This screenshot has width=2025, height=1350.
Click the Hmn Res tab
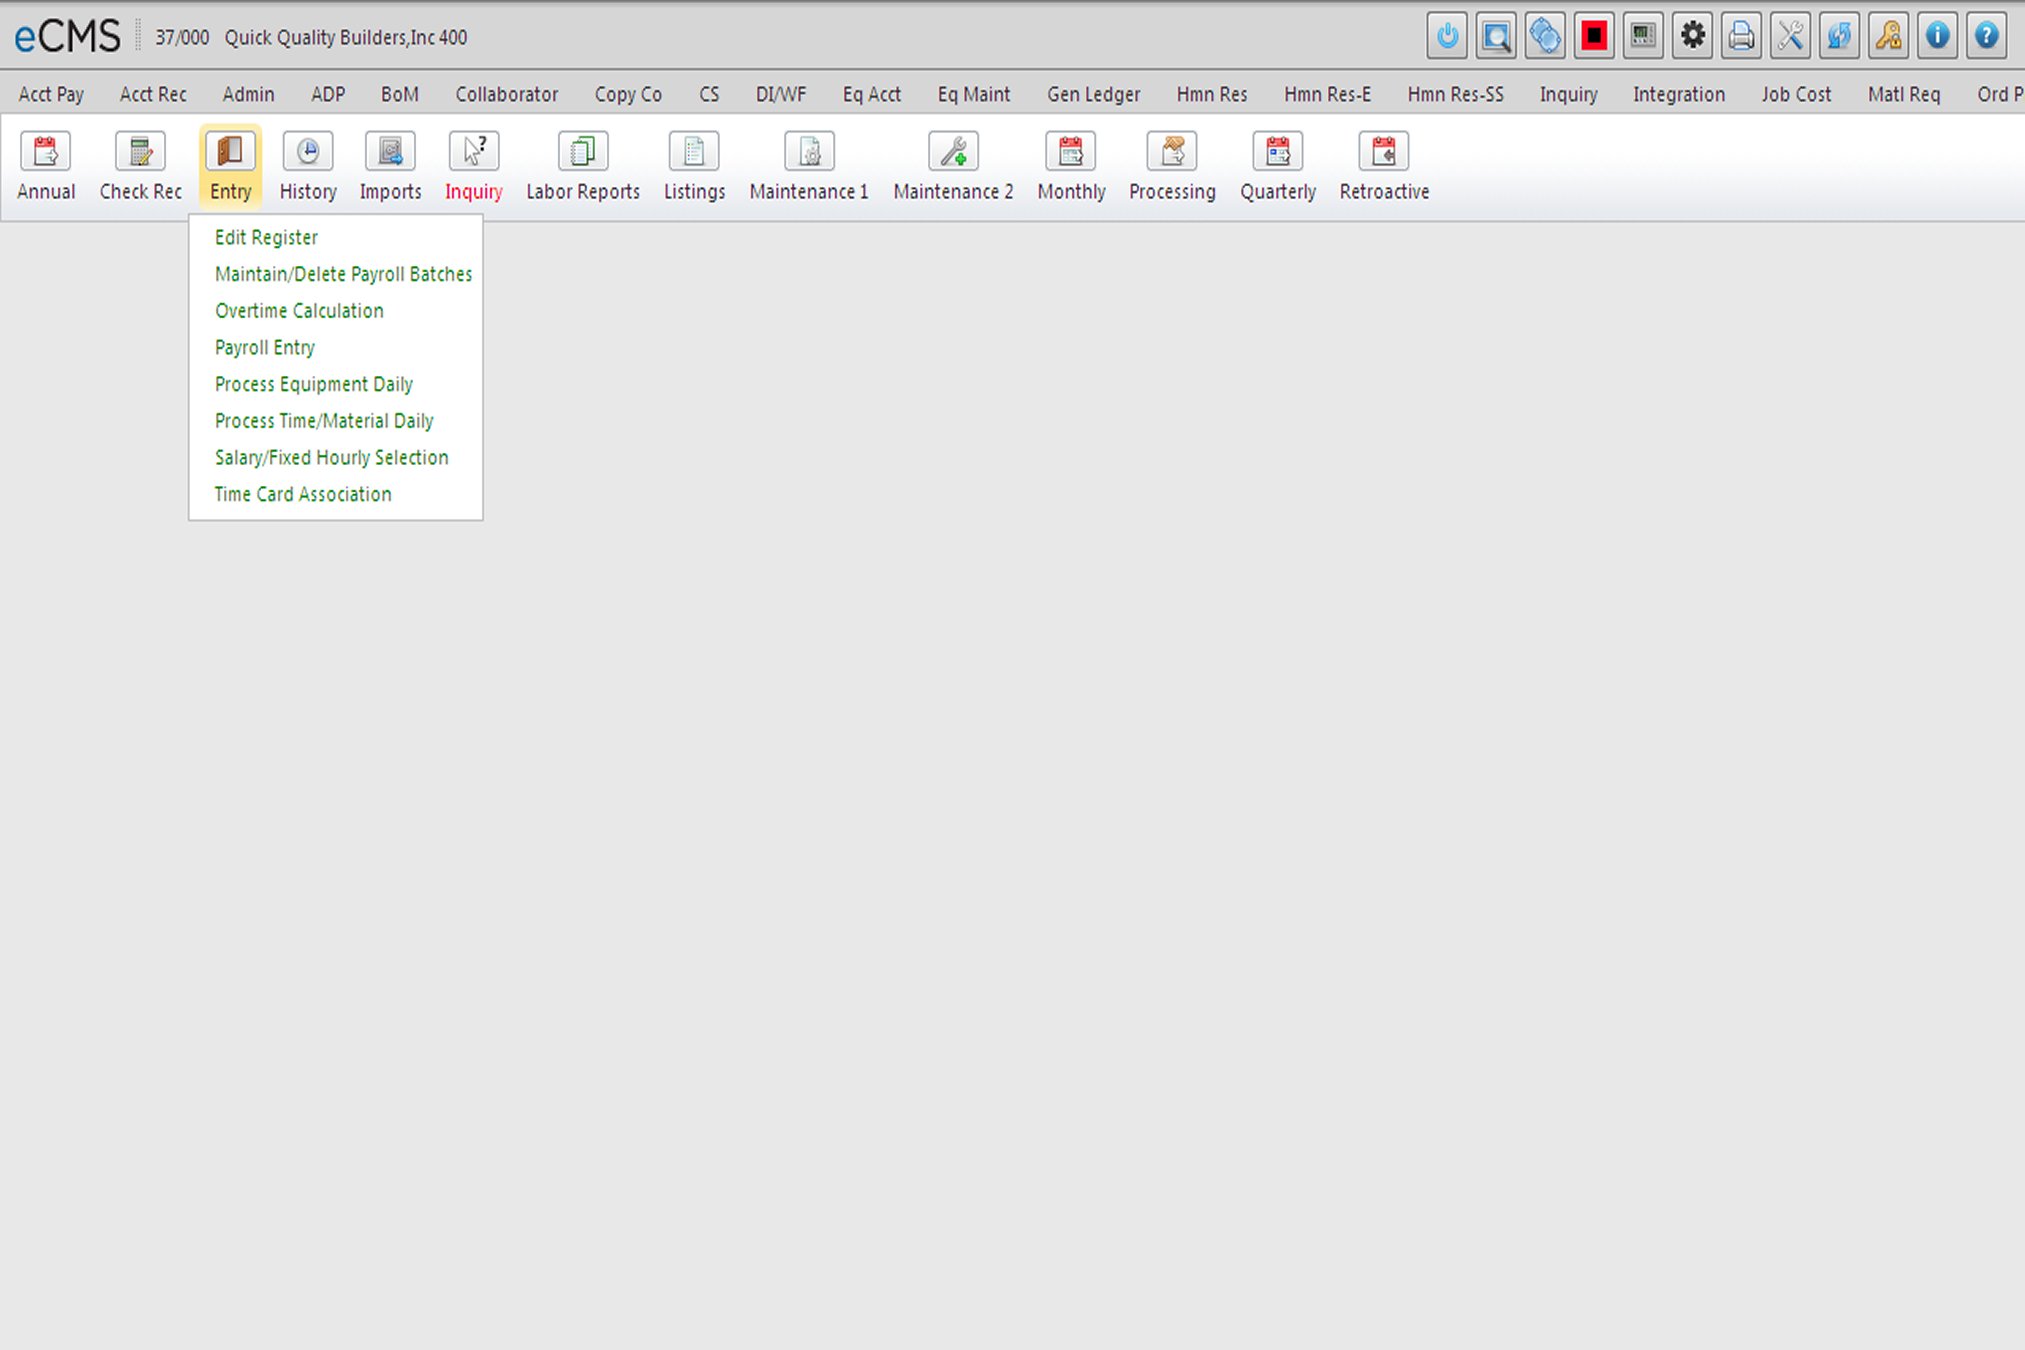1213,93
